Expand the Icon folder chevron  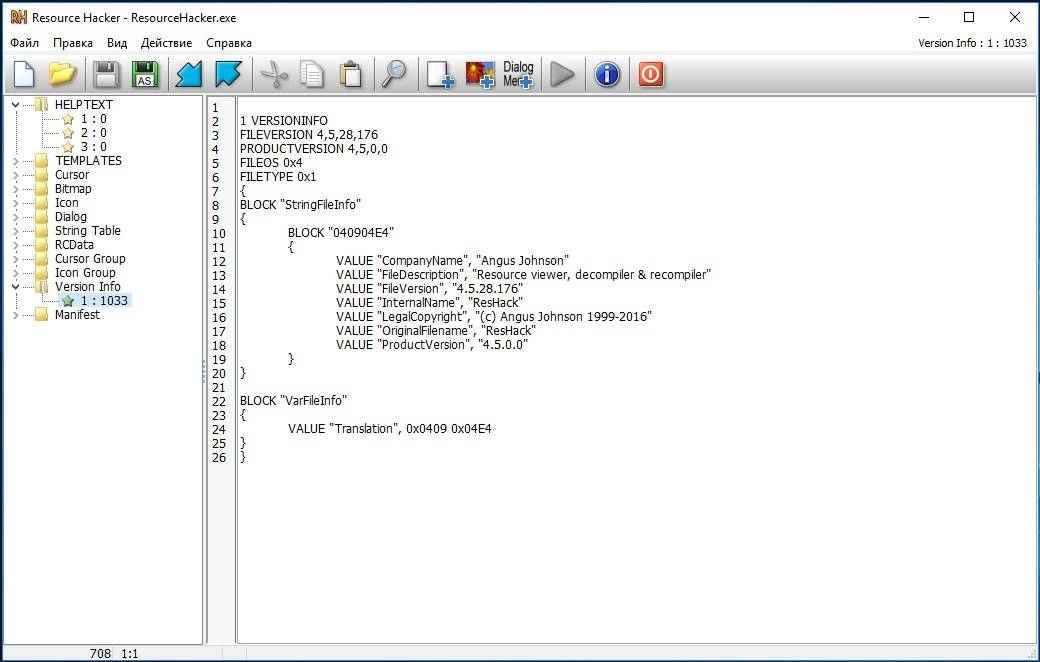coord(15,203)
